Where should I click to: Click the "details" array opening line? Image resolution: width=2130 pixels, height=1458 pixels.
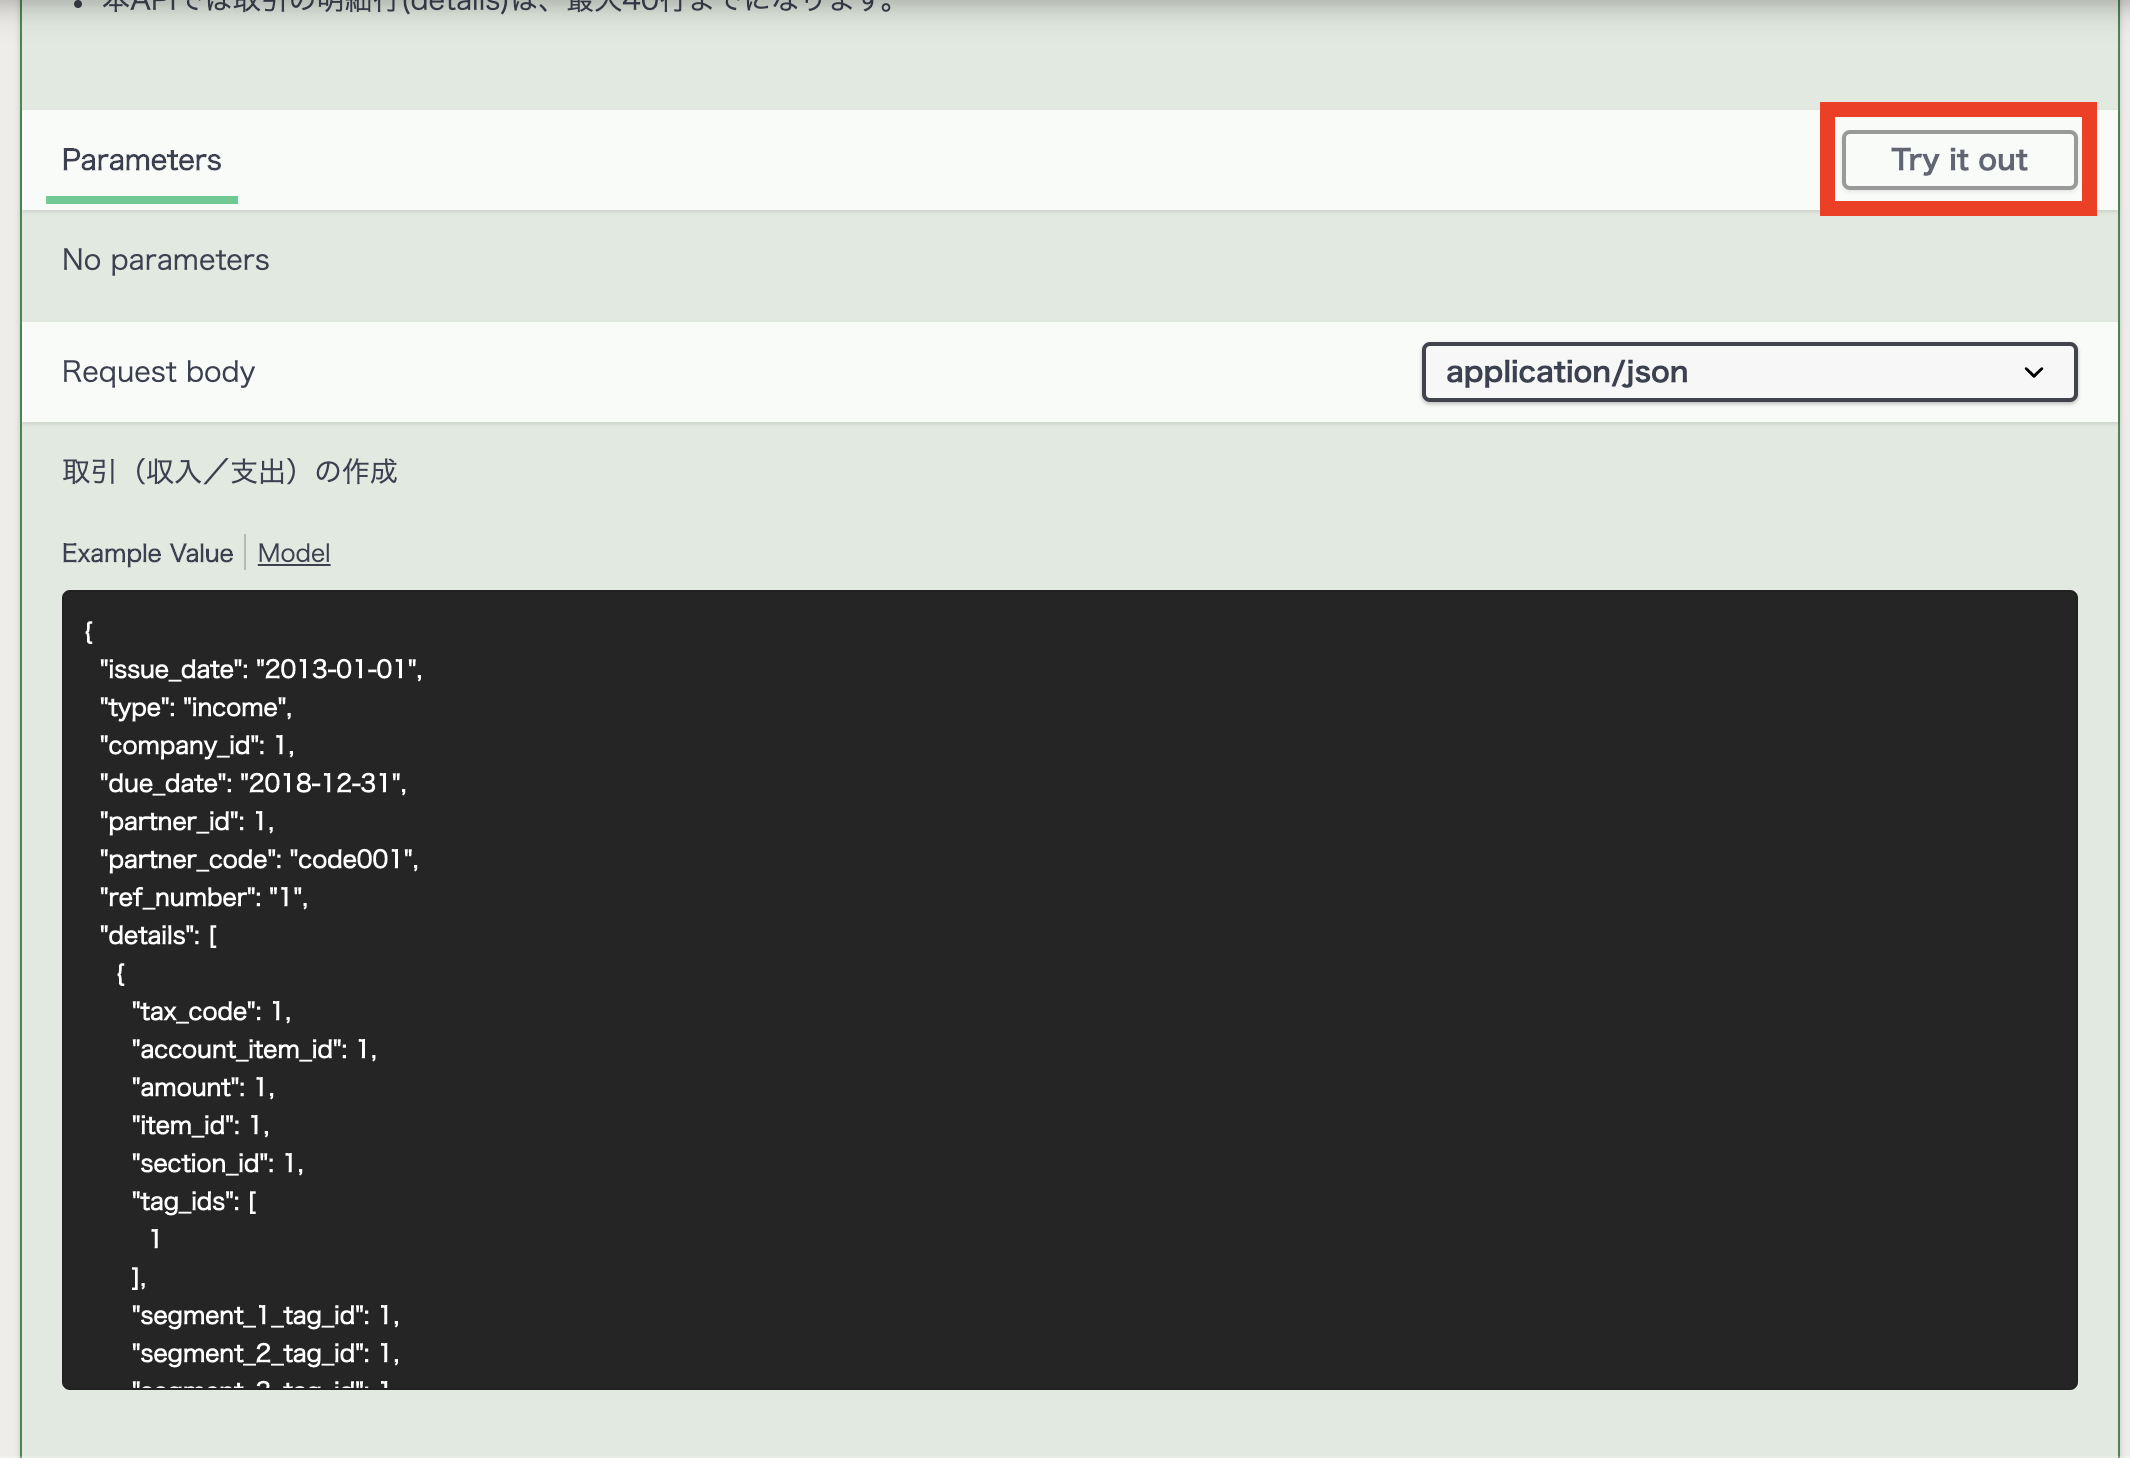(158, 935)
